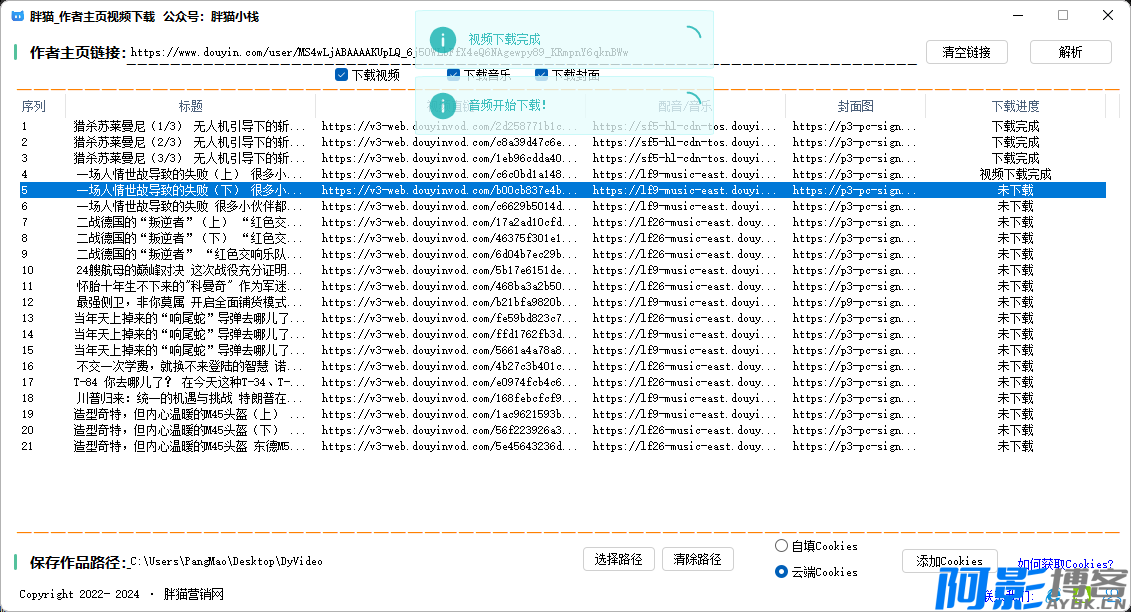Click 下载完成 status in row 1

(1016, 126)
